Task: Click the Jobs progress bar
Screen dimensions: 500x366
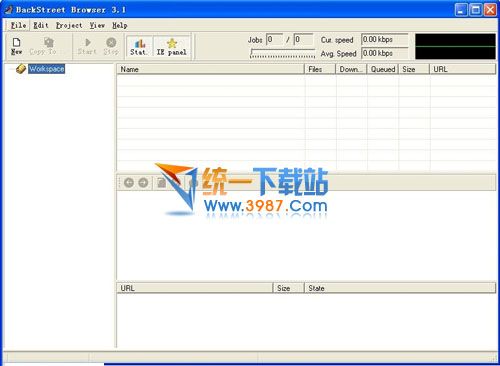Action: (283, 53)
